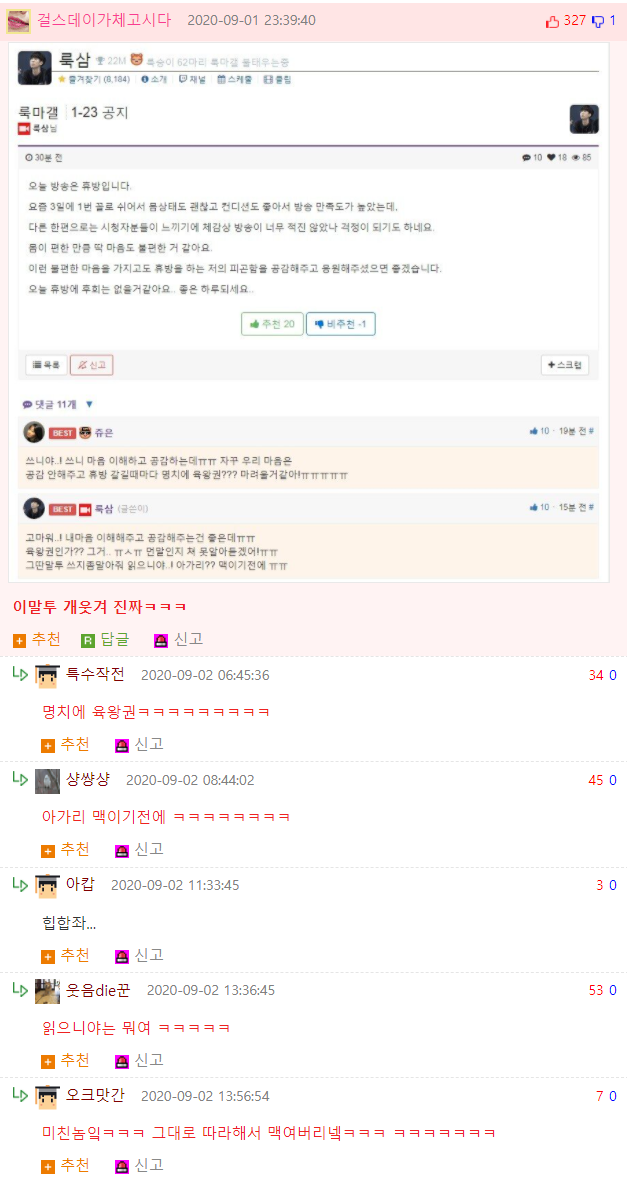The image size is (627, 1180).
Task: Click the 스크랩 button
Action: pyautogui.click(x=565, y=365)
